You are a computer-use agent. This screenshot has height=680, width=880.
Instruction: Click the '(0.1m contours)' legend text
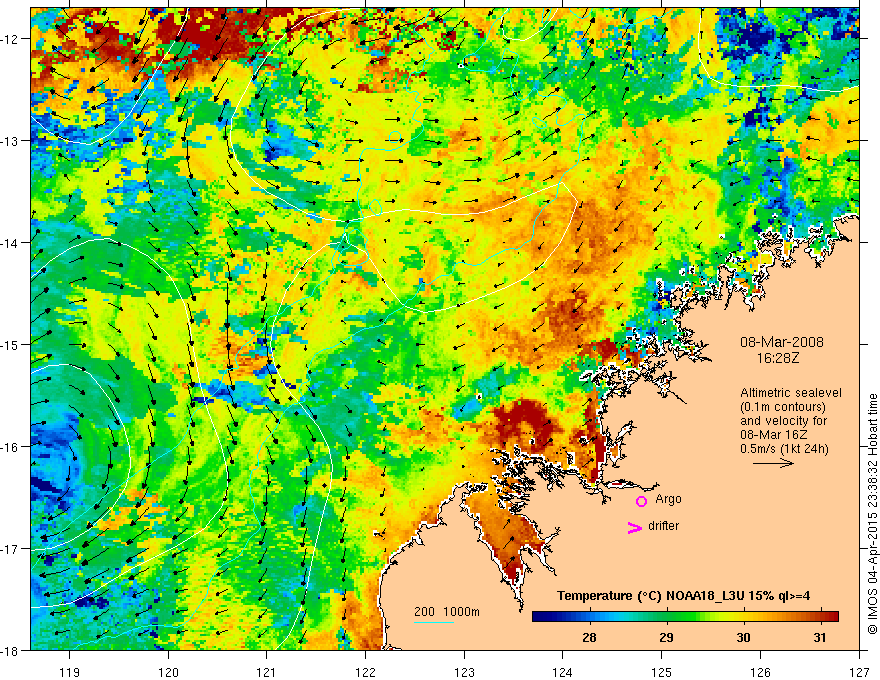point(783,407)
